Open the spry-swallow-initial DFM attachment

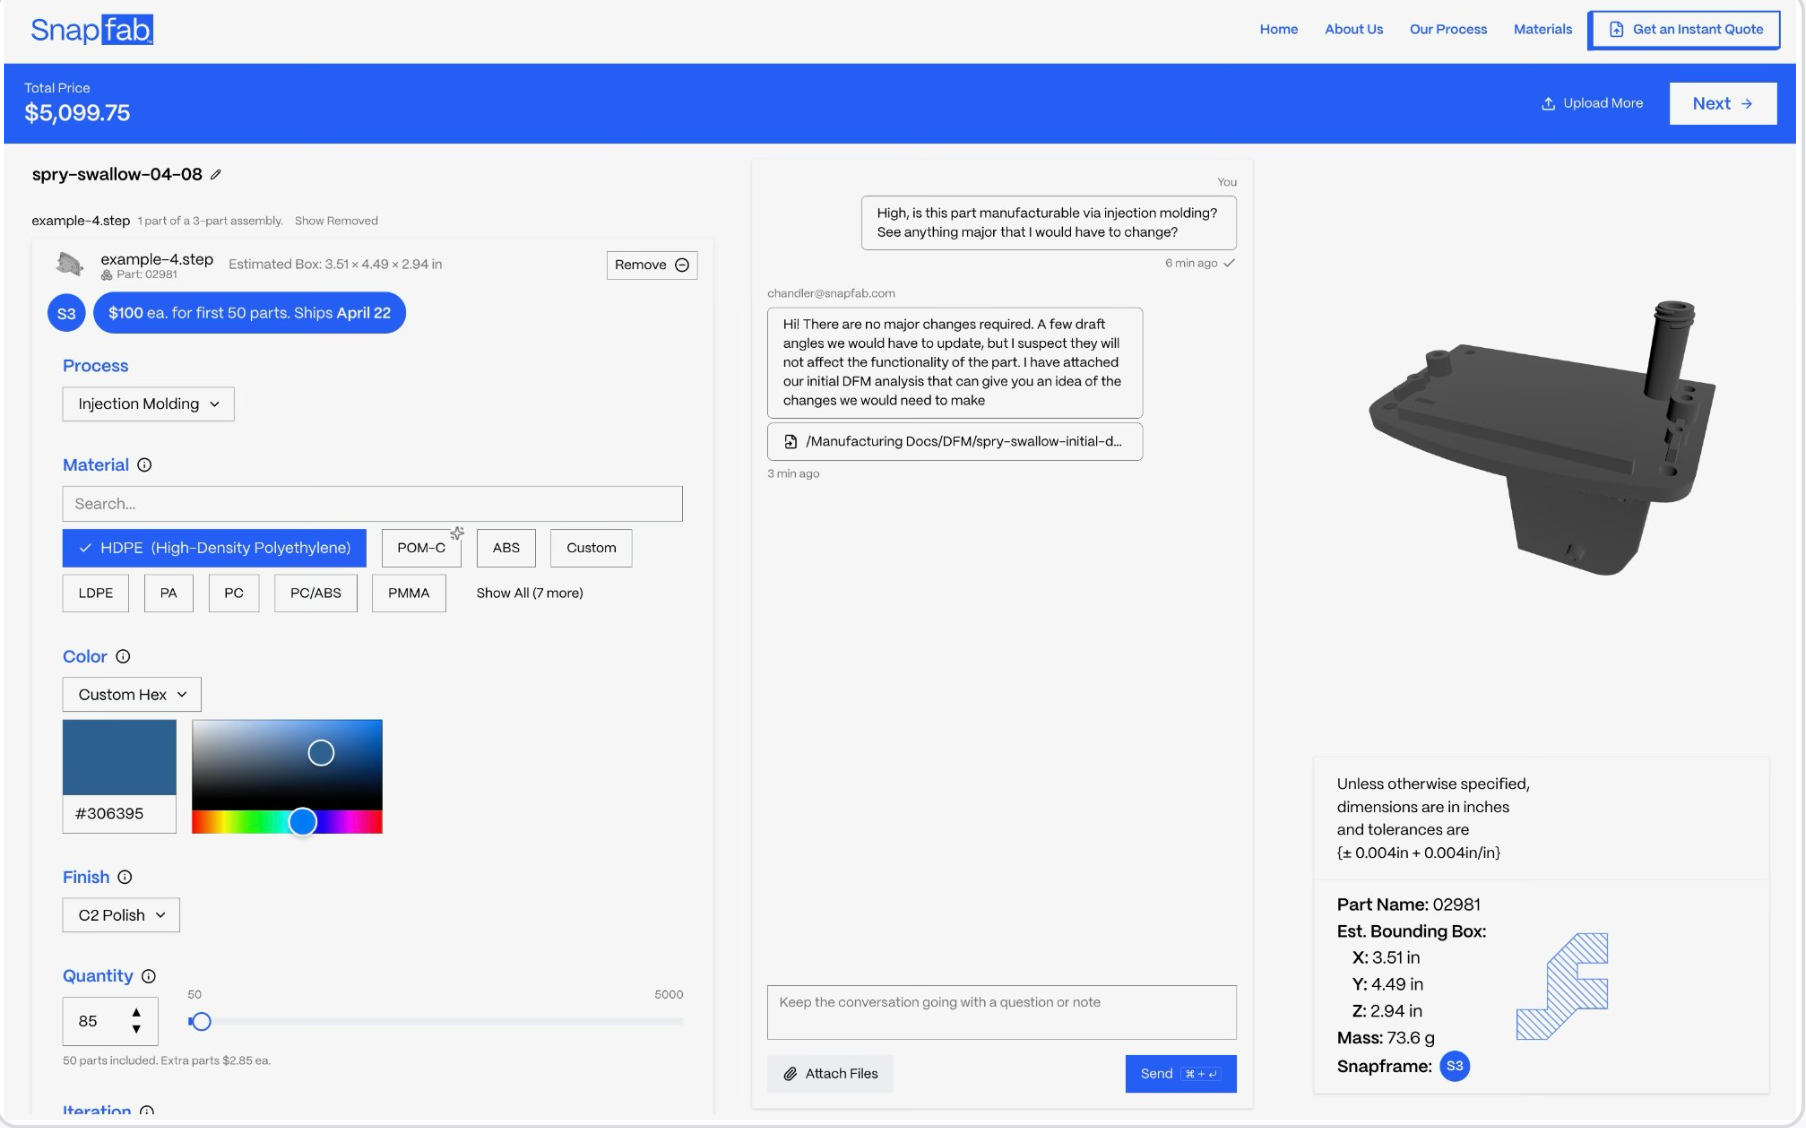955,441
